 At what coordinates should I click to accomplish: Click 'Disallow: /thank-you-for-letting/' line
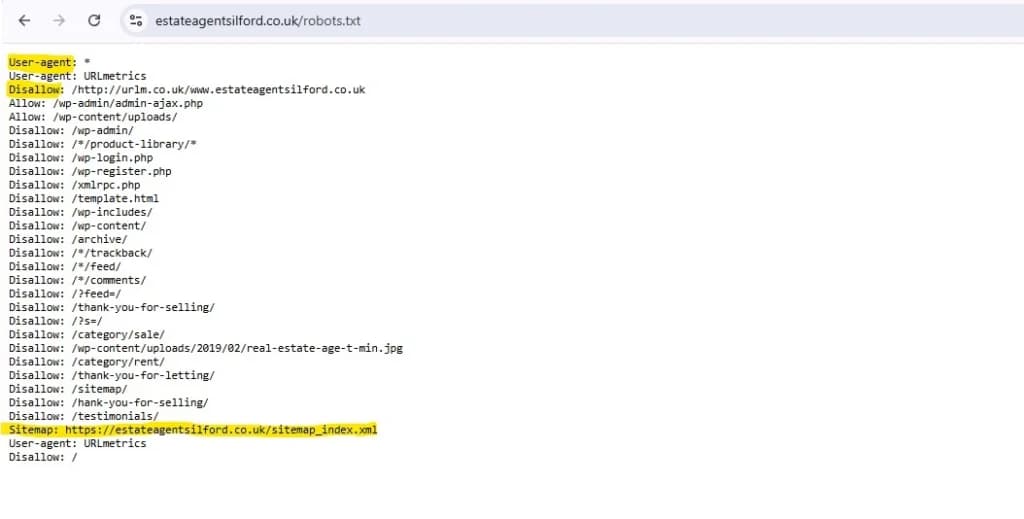(112, 375)
